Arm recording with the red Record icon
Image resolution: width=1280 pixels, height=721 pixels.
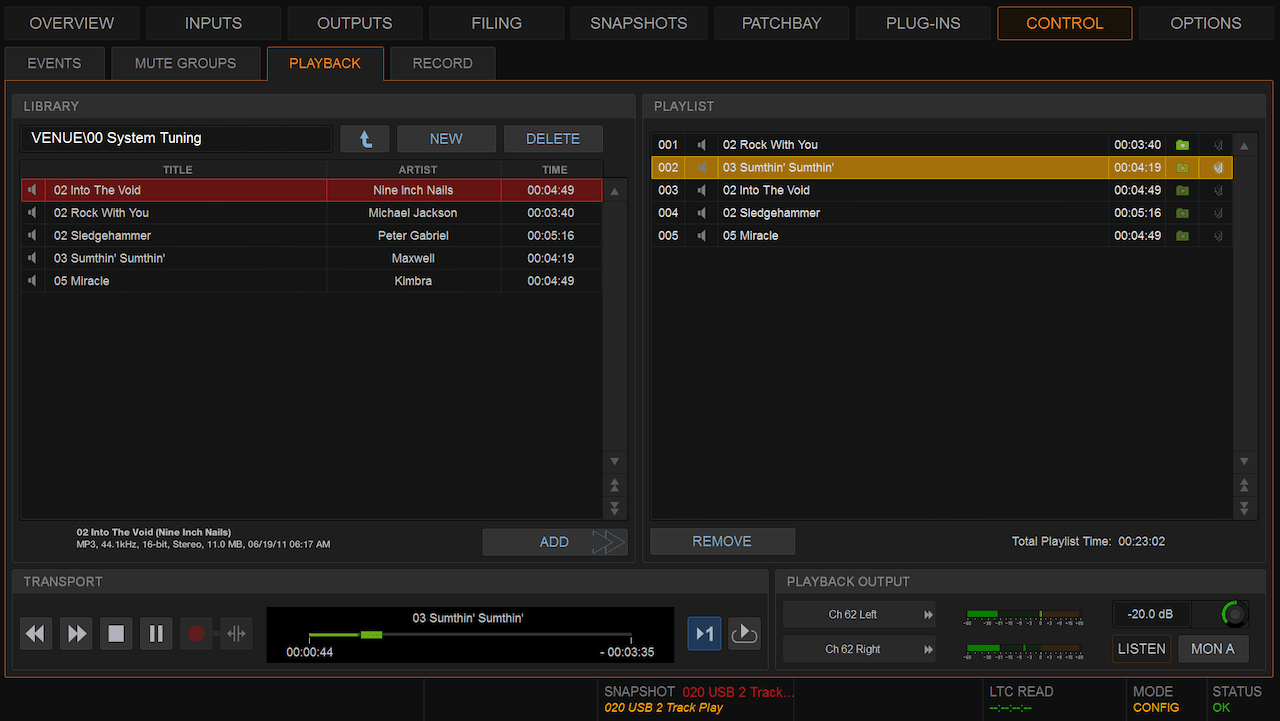tap(196, 633)
